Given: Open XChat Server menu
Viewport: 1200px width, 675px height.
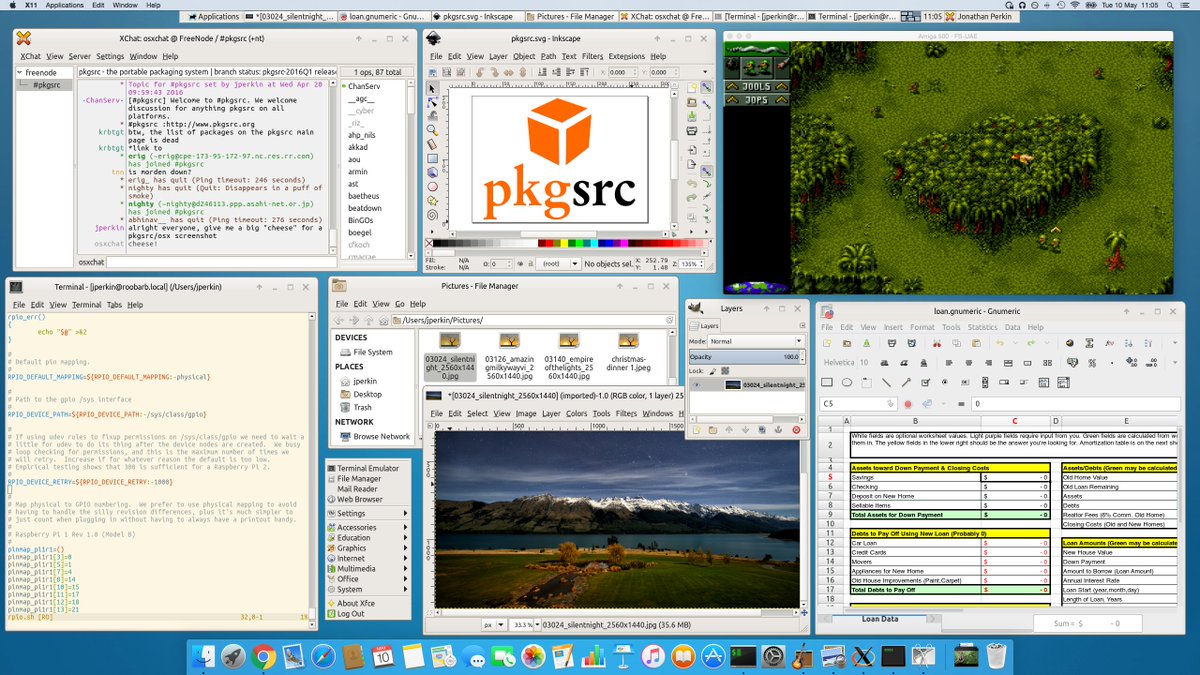Looking at the screenshot, I should point(79,56).
